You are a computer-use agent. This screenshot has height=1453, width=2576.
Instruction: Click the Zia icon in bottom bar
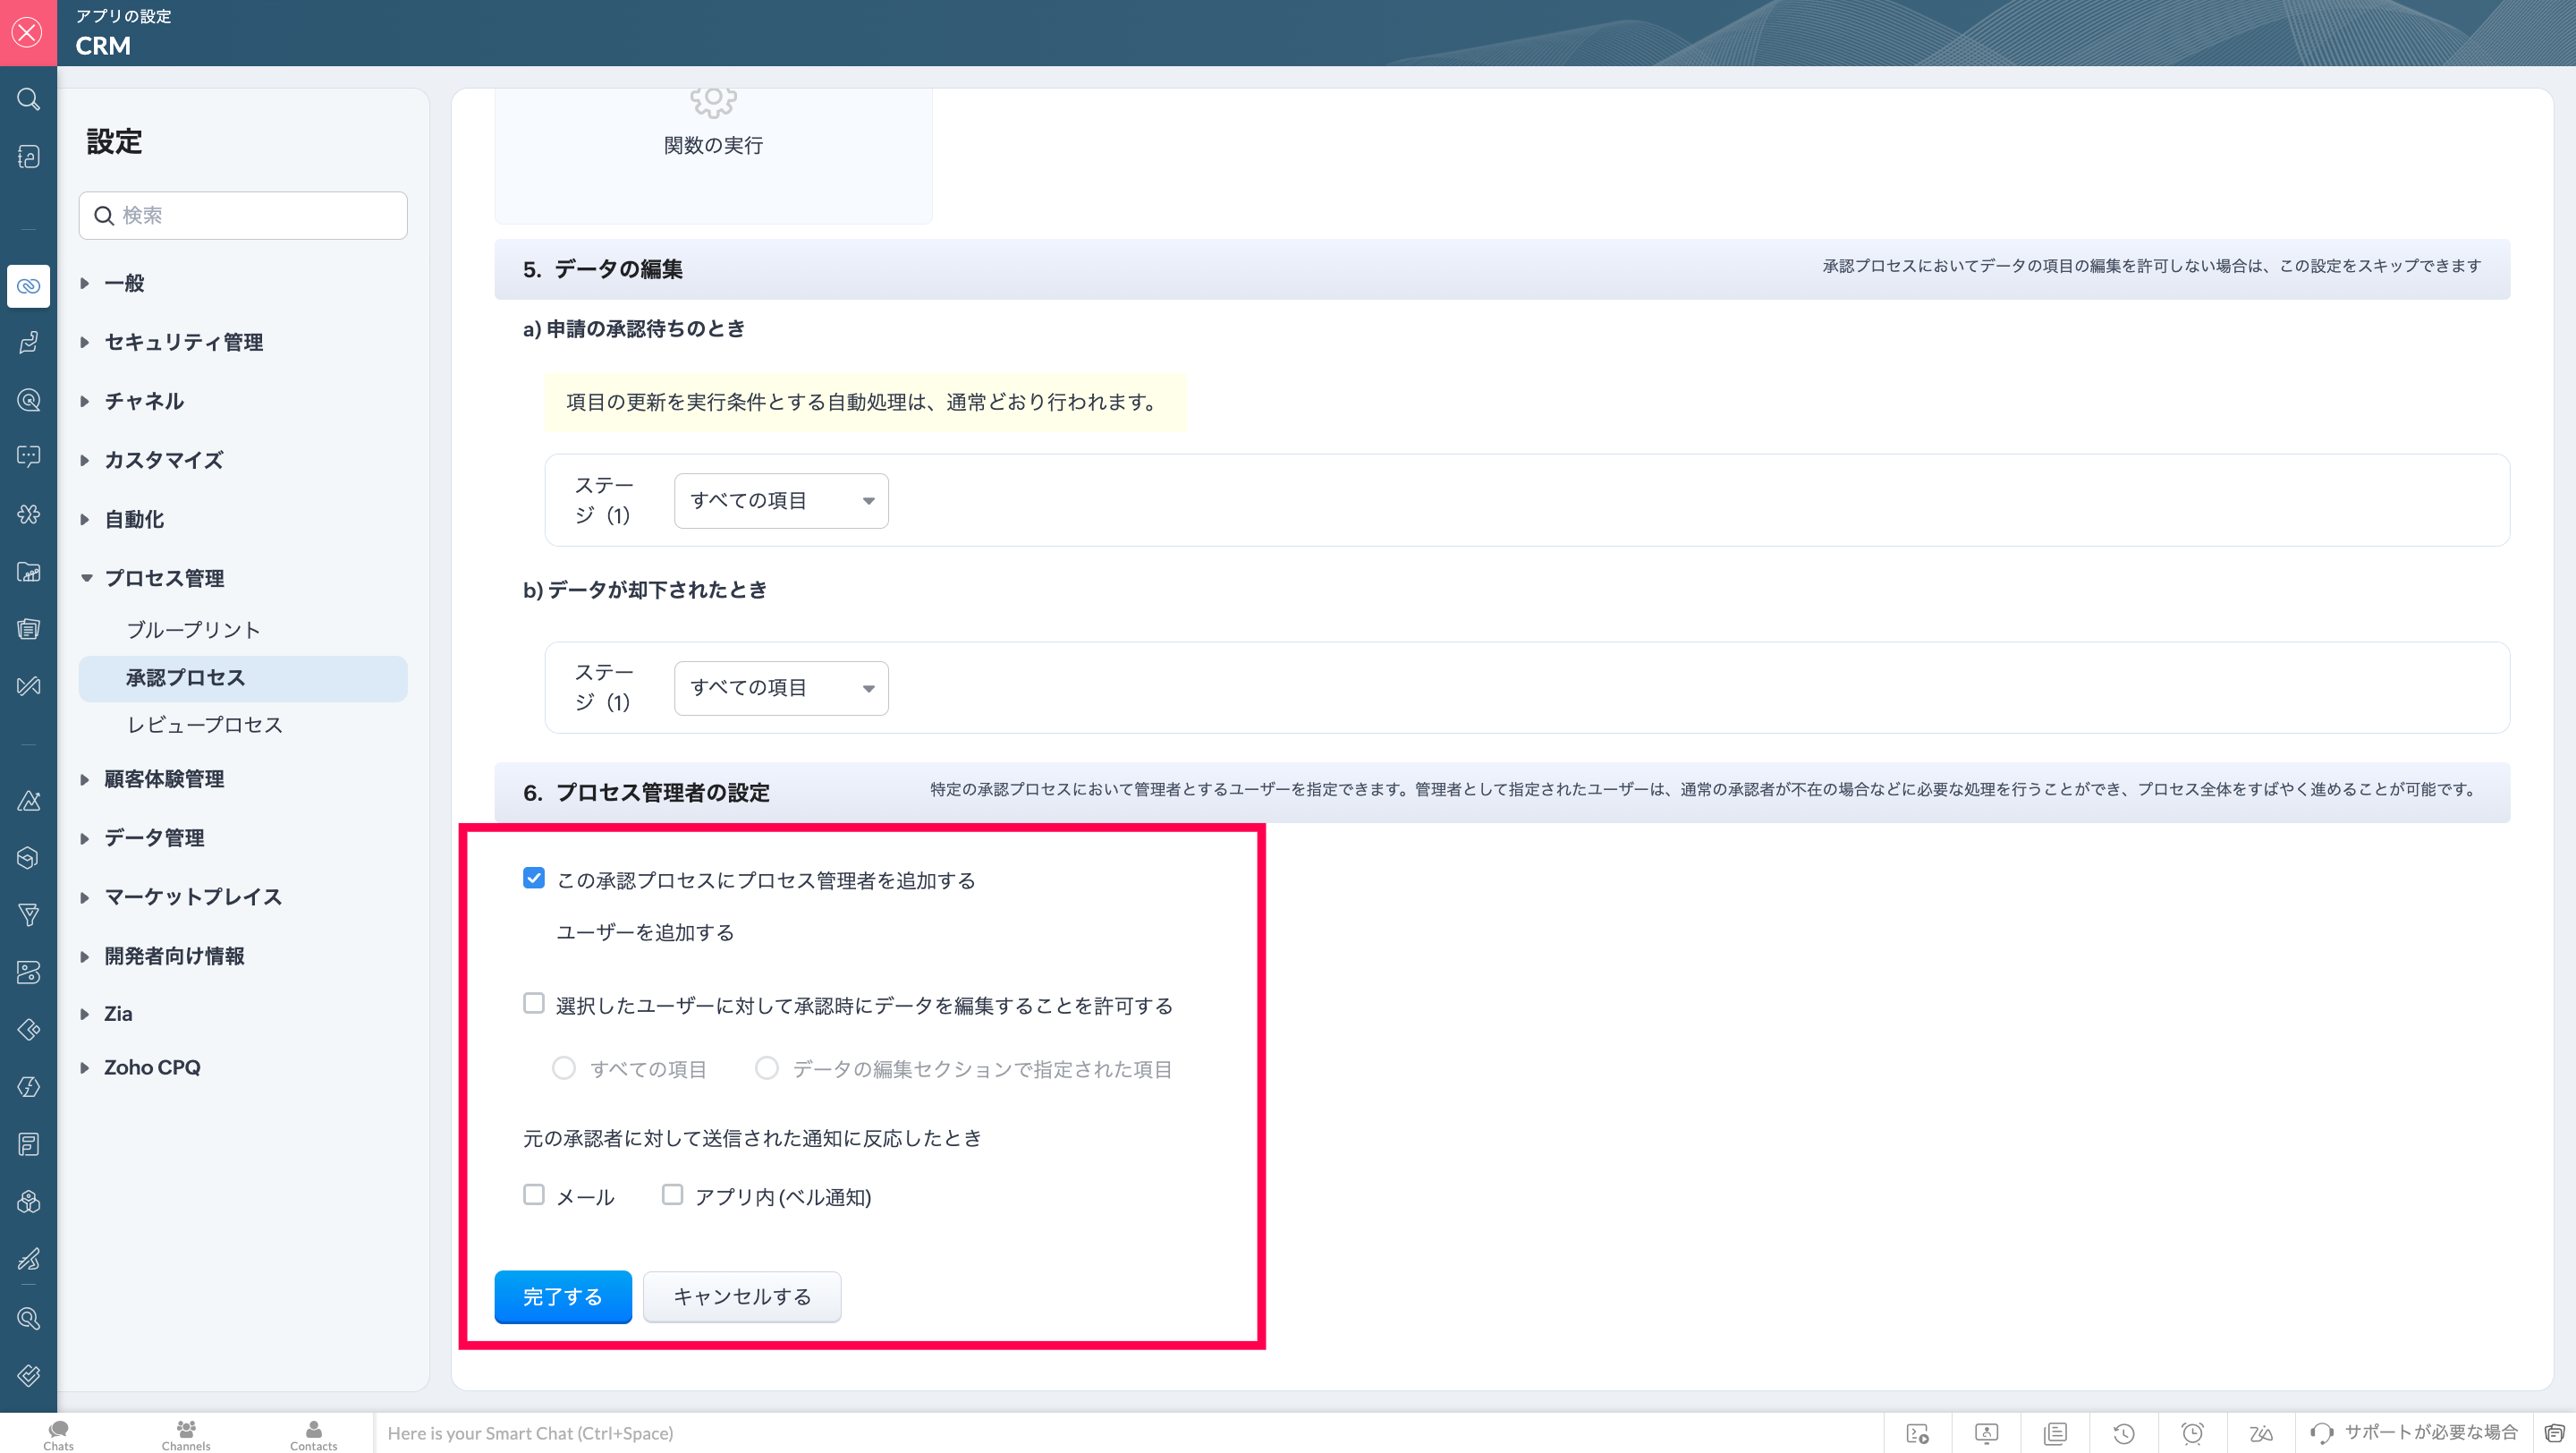click(2260, 1433)
